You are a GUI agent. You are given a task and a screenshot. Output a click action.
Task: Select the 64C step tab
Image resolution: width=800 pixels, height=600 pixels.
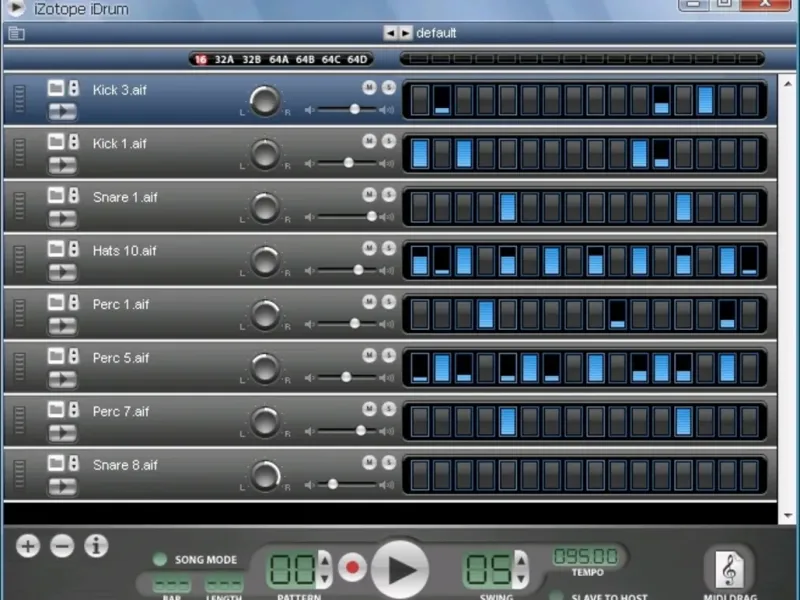(x=331, y=60)
